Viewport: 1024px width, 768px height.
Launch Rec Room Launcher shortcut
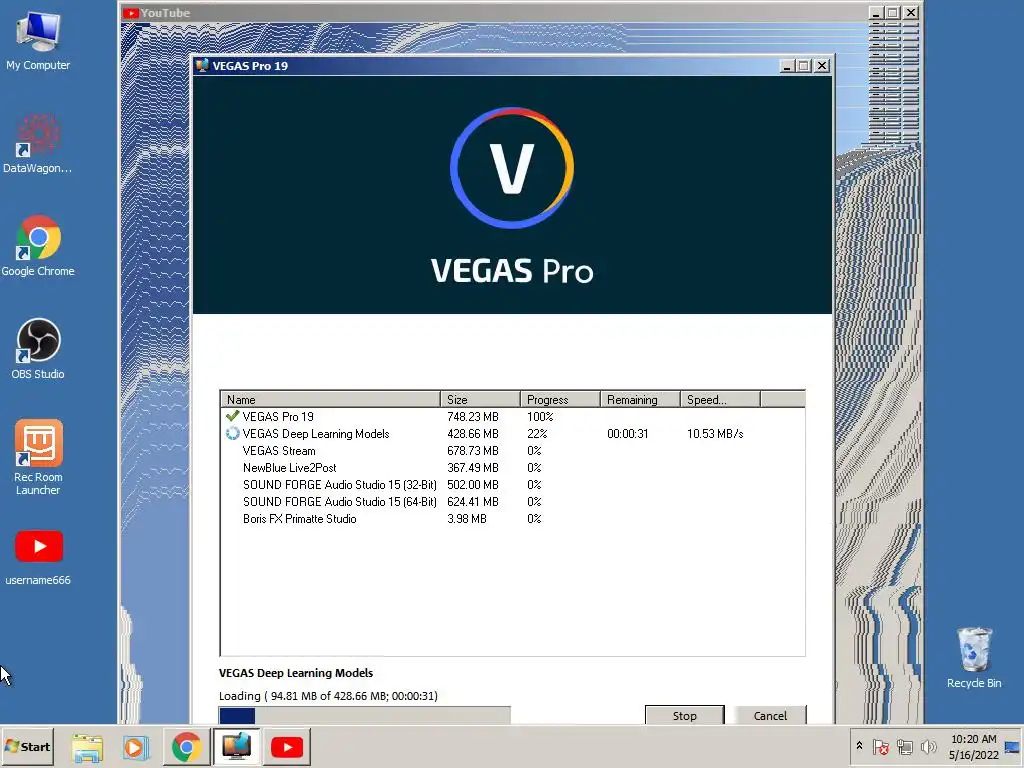pos(38,457)
